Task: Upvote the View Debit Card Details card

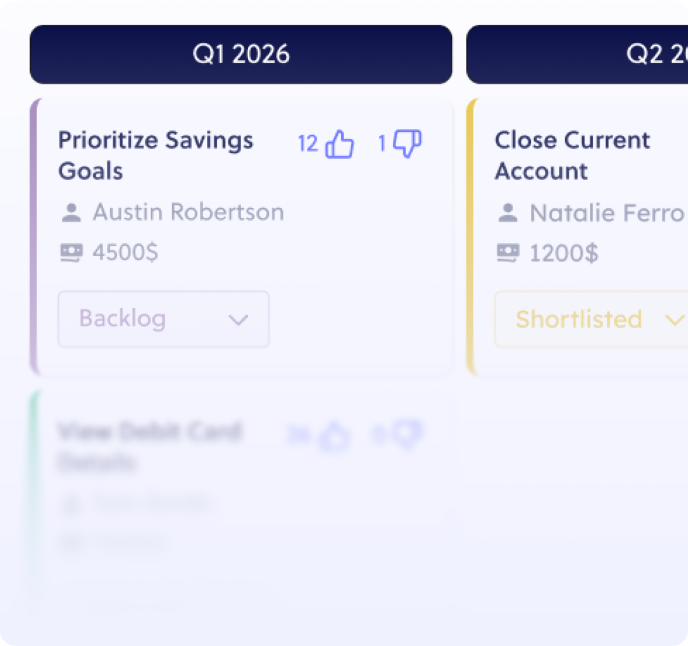Action: coord(334,436)
